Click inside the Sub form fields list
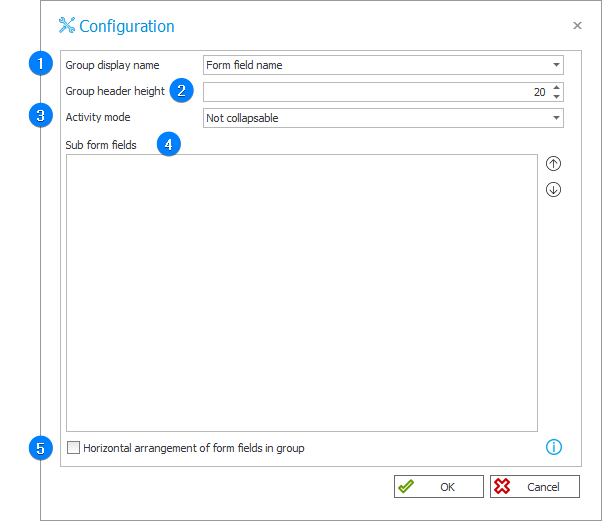Screen dimensions: 602x521 302,293
